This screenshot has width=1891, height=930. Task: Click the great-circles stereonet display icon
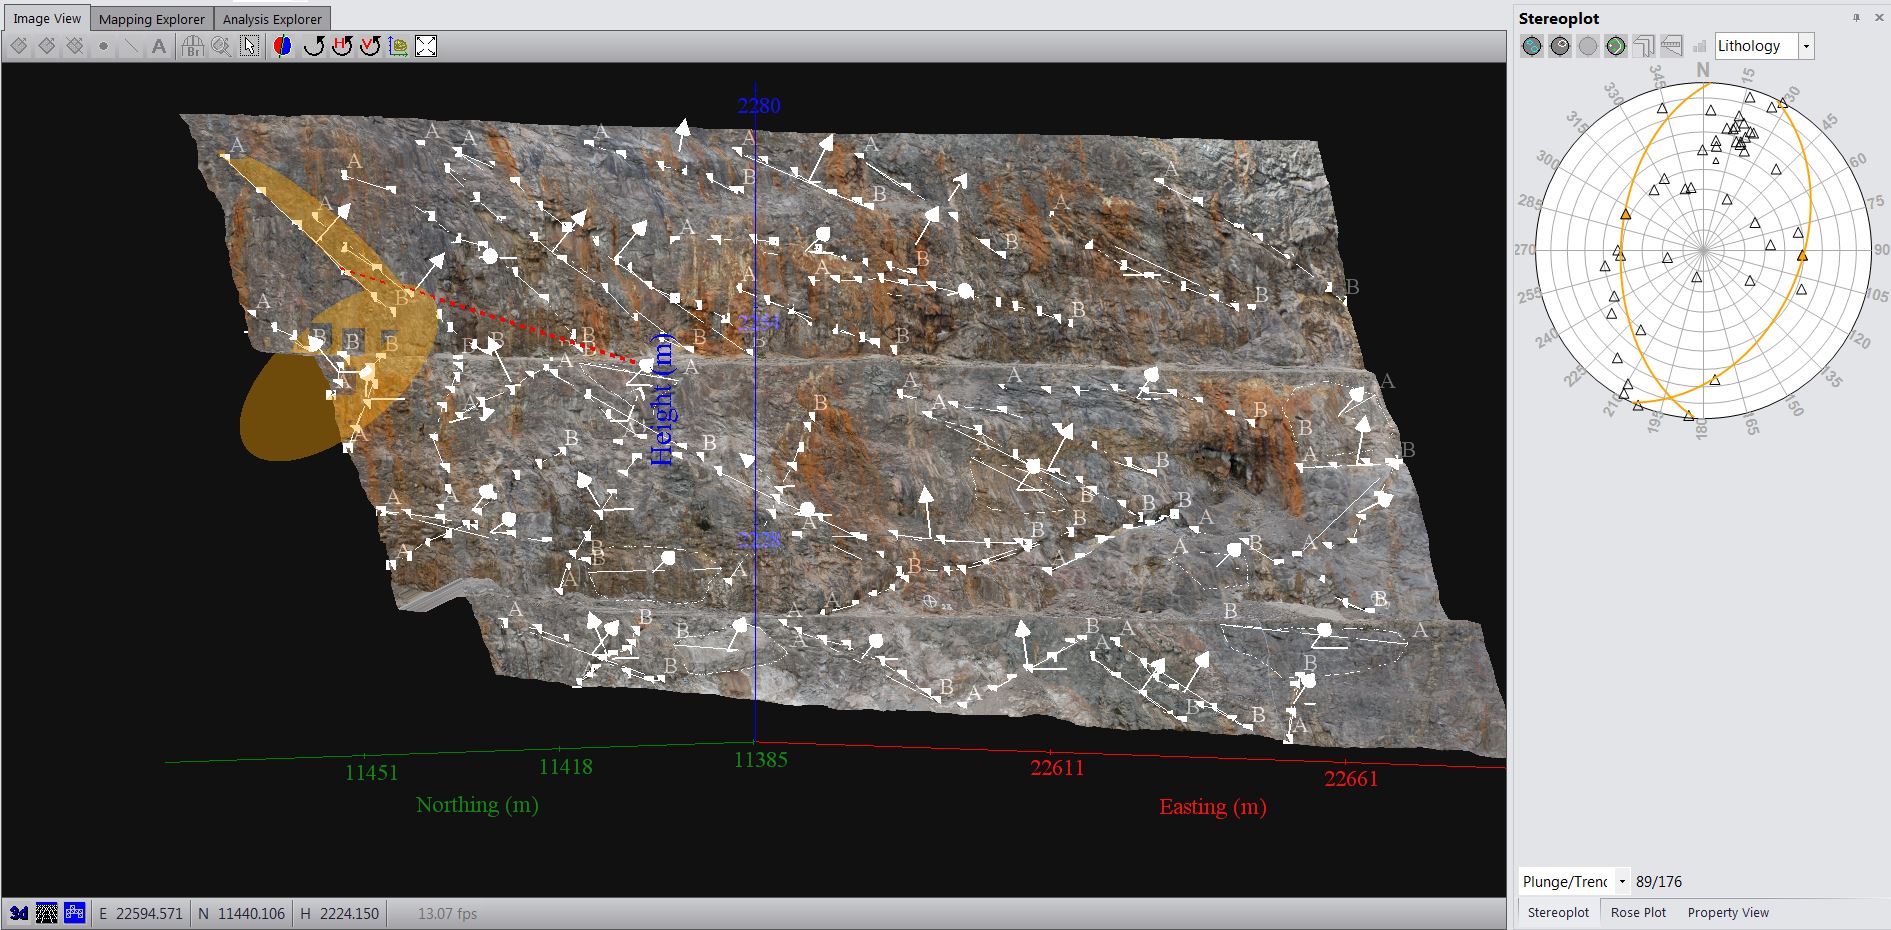tap(1615, 46)
